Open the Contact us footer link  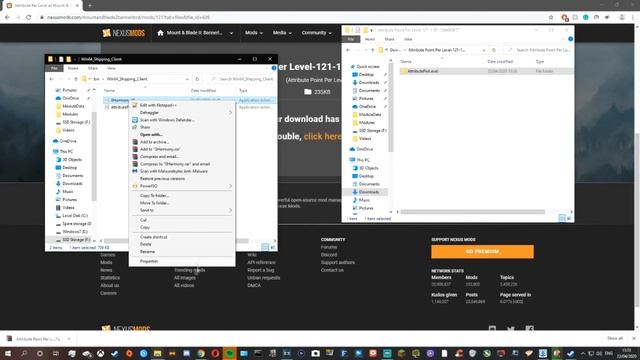pyautogui.click(x=332, y=270)
